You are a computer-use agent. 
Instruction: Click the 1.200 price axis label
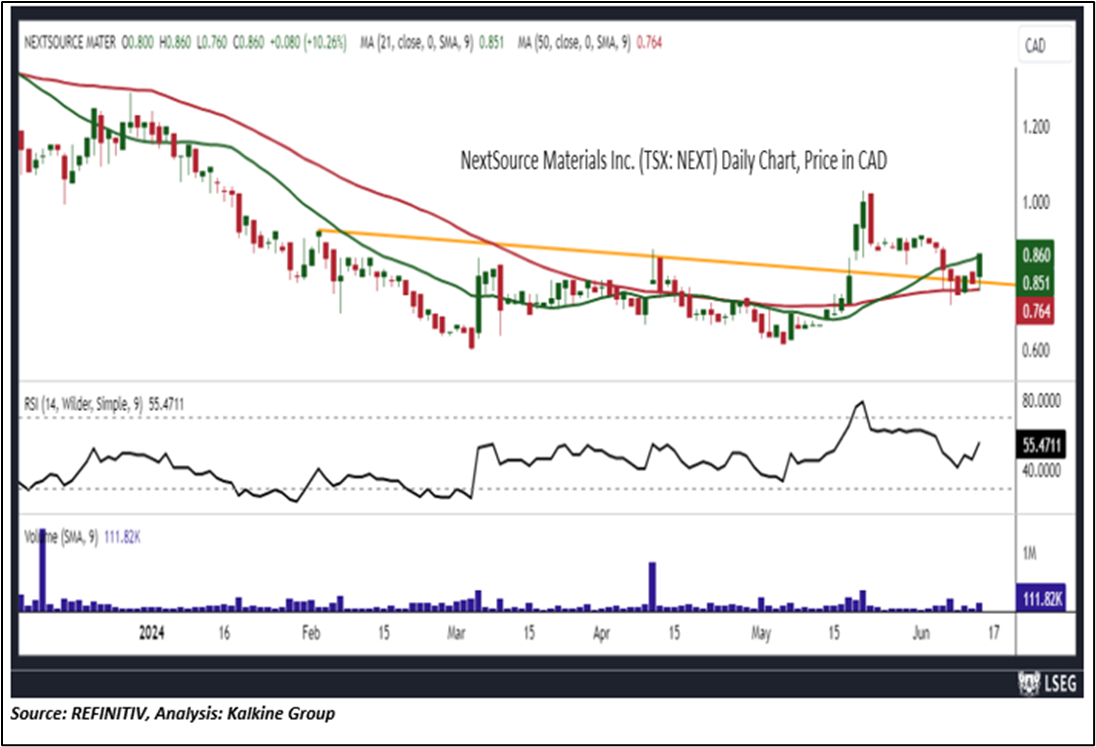(x=1035, y=128)
